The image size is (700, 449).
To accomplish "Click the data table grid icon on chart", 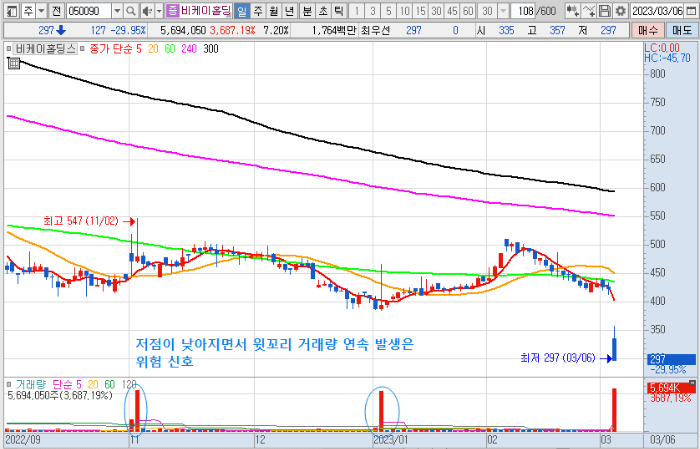I will pyautogui.click(x=14, y=63).
